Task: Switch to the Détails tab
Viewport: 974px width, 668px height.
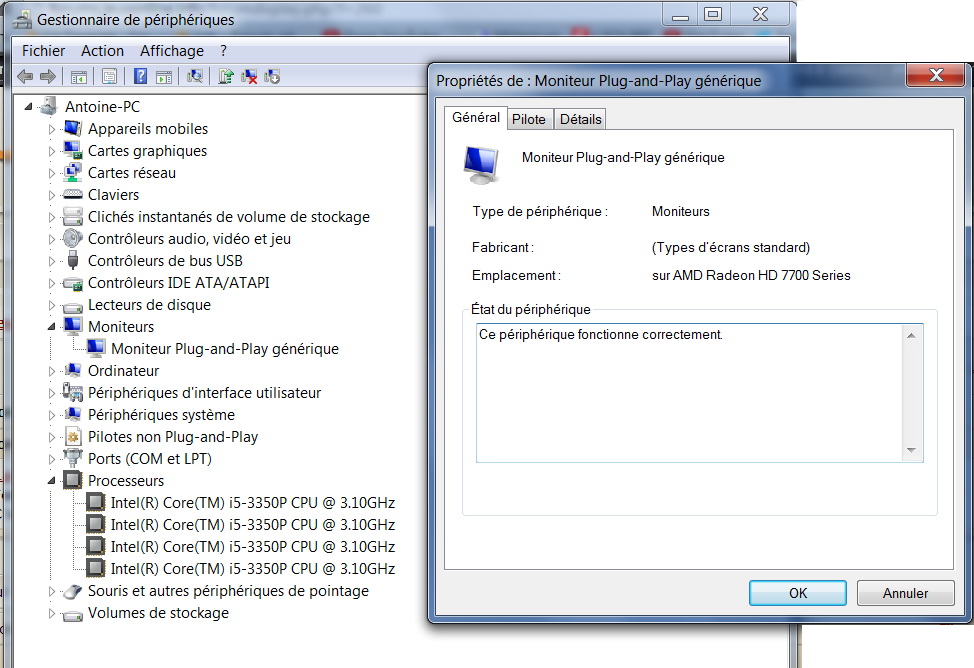Action: click(580, 119)
